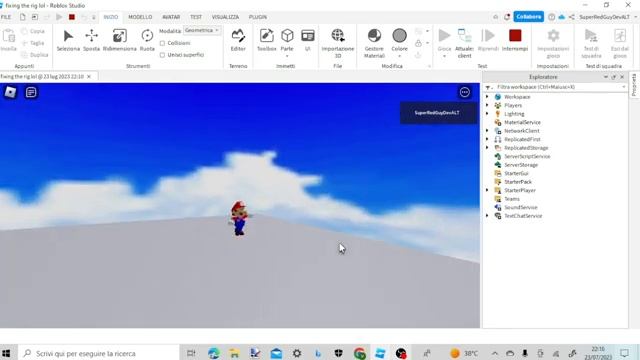Click the red stop square in quick toolbar

tap(72, 17)
